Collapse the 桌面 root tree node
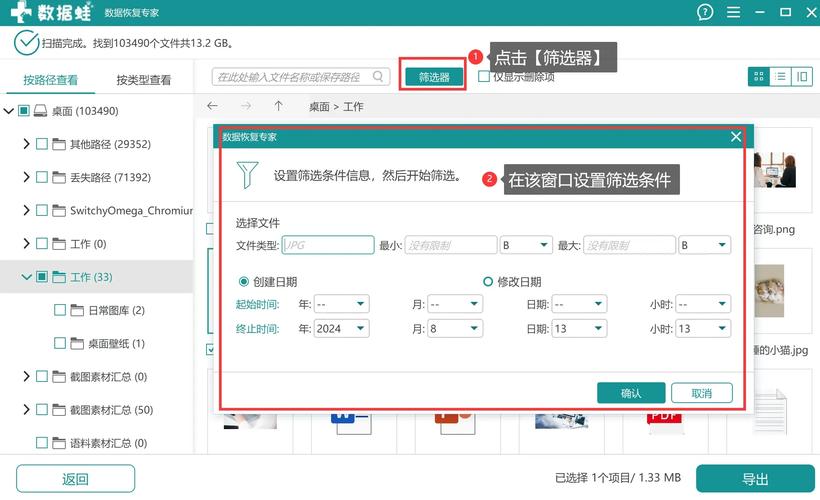 [x=8, y=110]
